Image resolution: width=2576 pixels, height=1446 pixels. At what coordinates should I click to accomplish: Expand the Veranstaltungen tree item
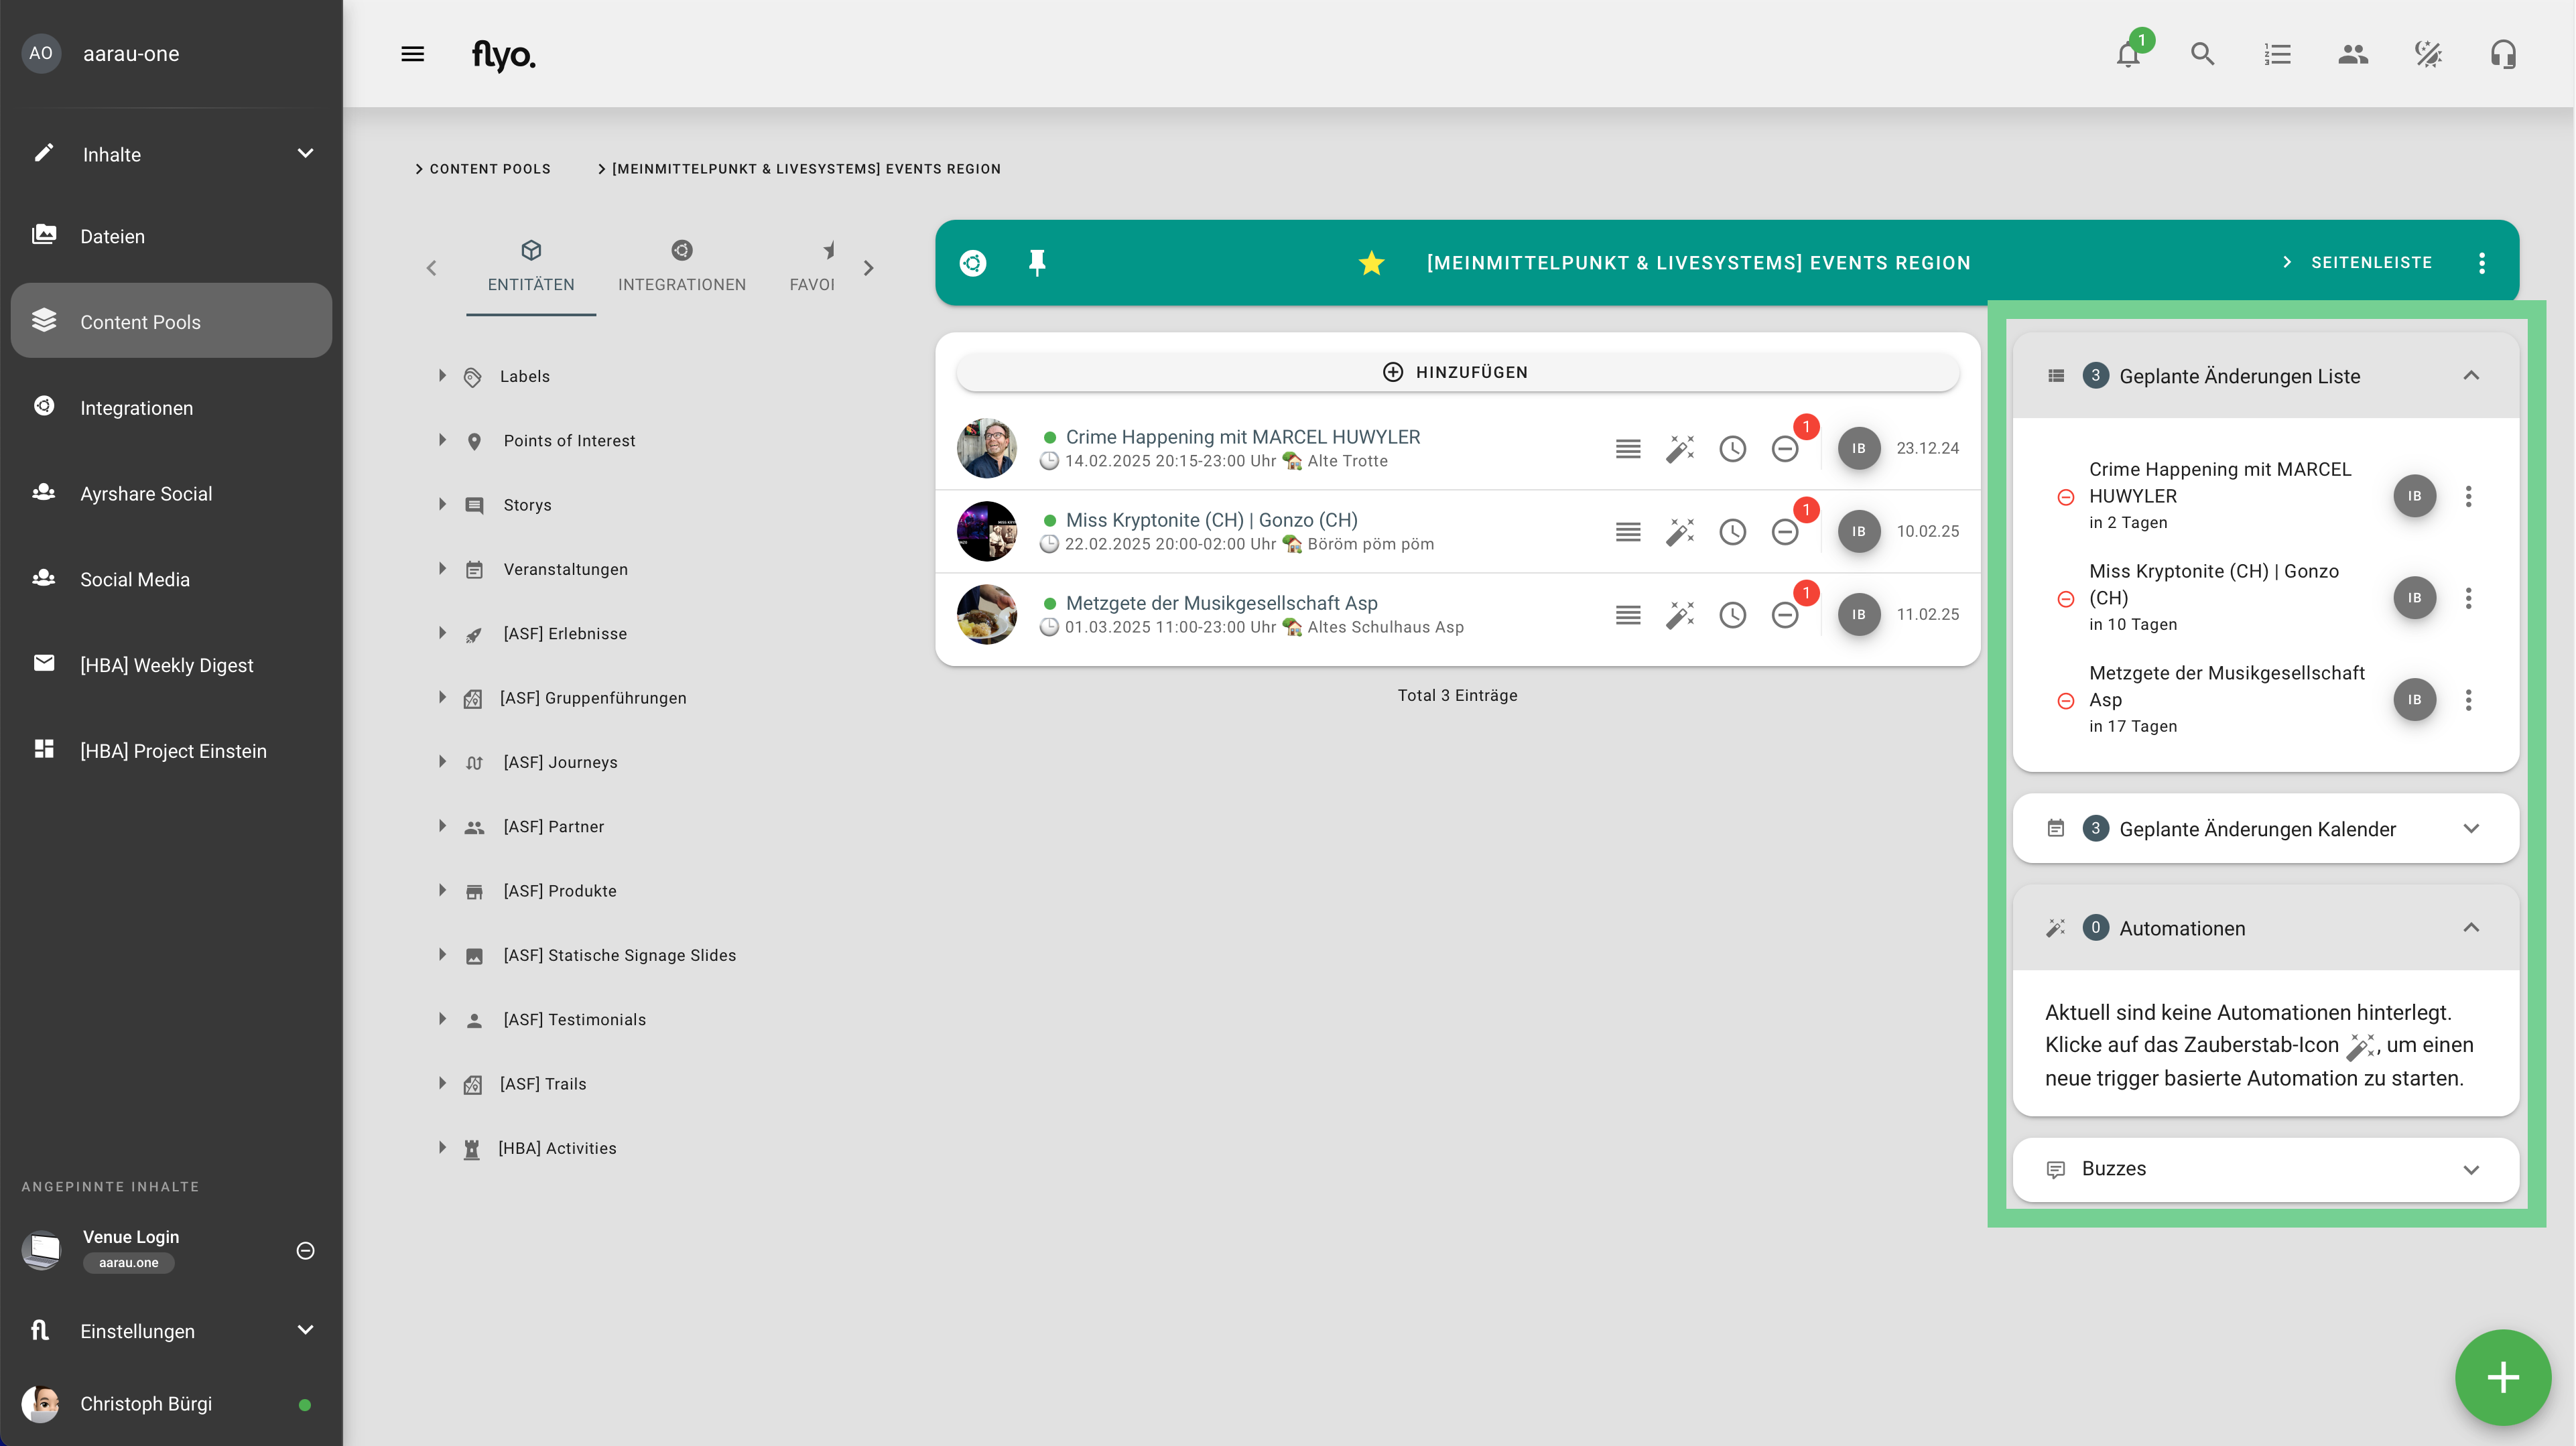tap(442, 569)
